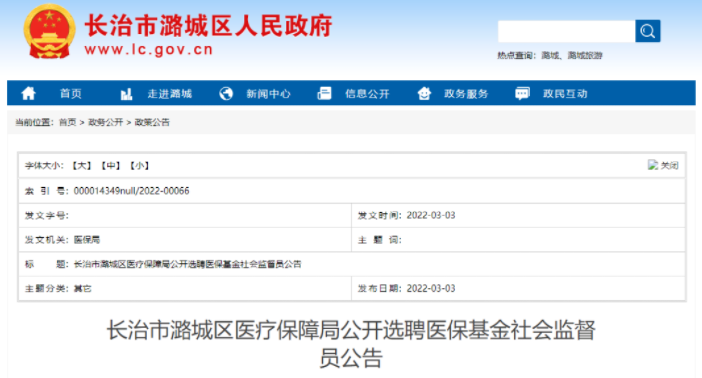This screenshot has width=702, height=378.
Task: Click the hot search term 潞城旅游
Action: [x=585, y=56]
